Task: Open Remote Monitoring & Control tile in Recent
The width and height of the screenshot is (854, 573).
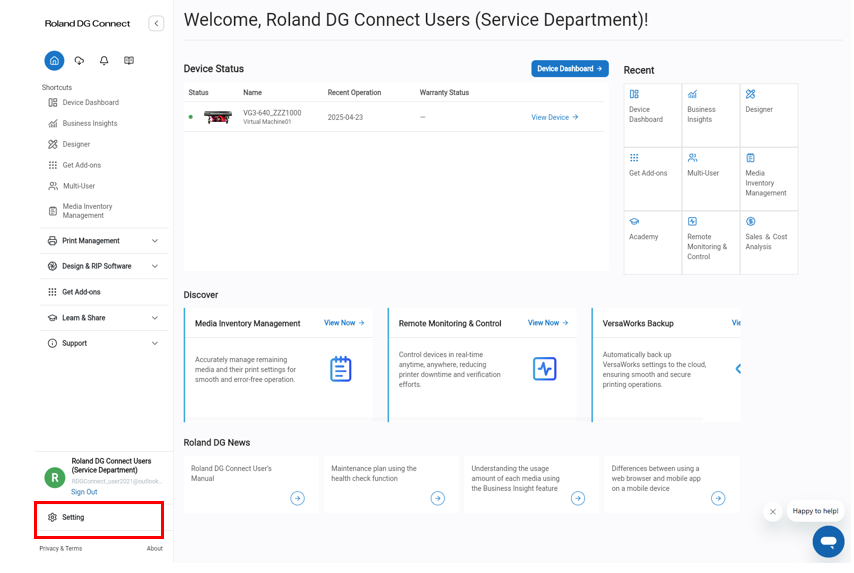Action: tap(711, 242)
